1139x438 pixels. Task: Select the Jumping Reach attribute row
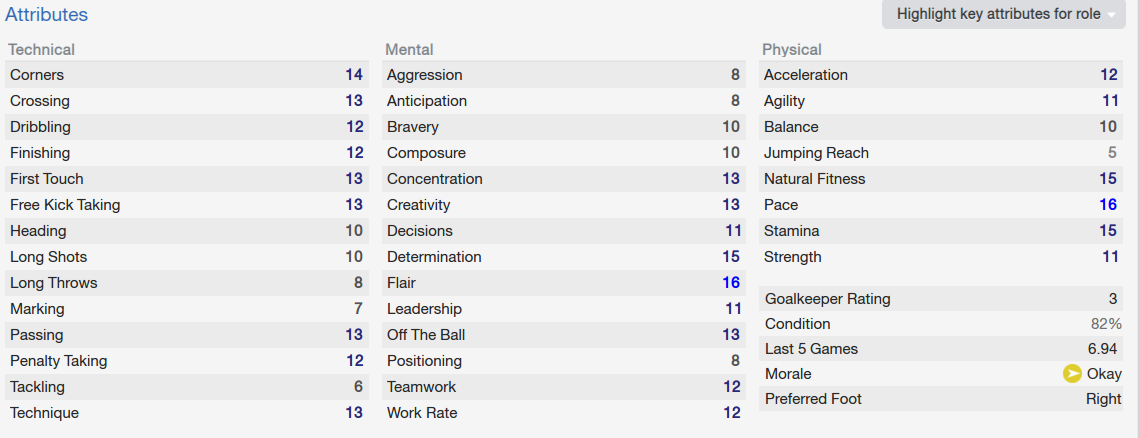click(941, 153)
